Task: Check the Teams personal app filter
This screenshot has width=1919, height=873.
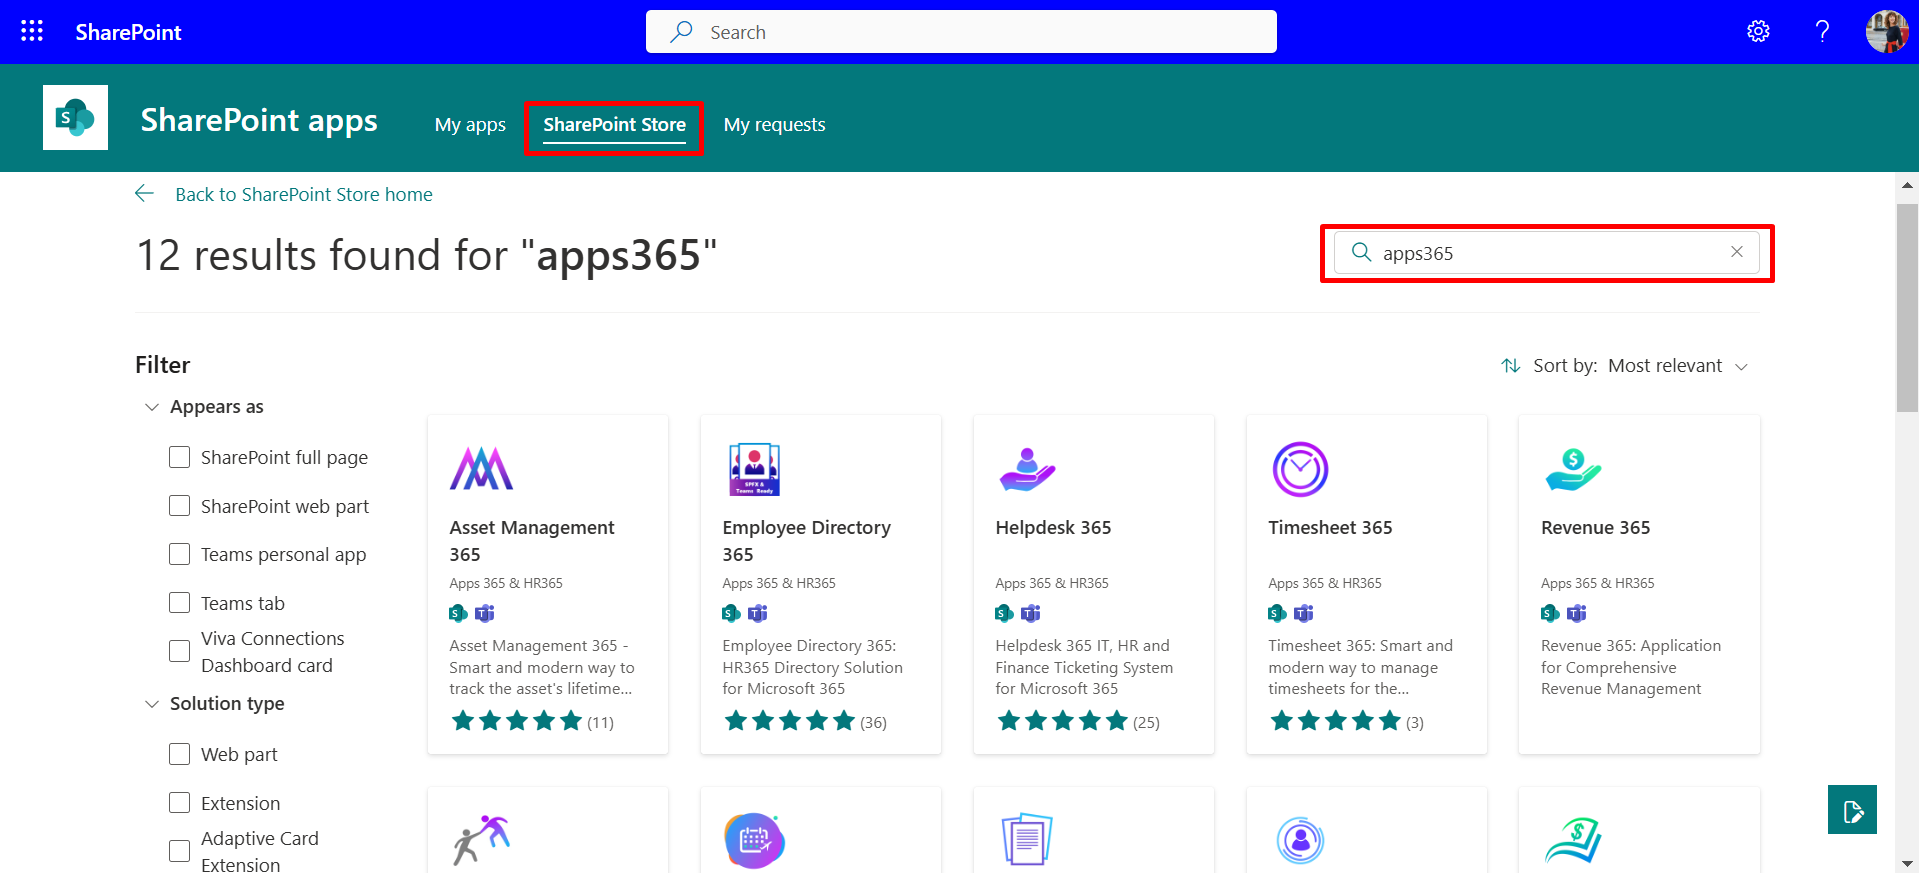Action: [x=179, y=554]
